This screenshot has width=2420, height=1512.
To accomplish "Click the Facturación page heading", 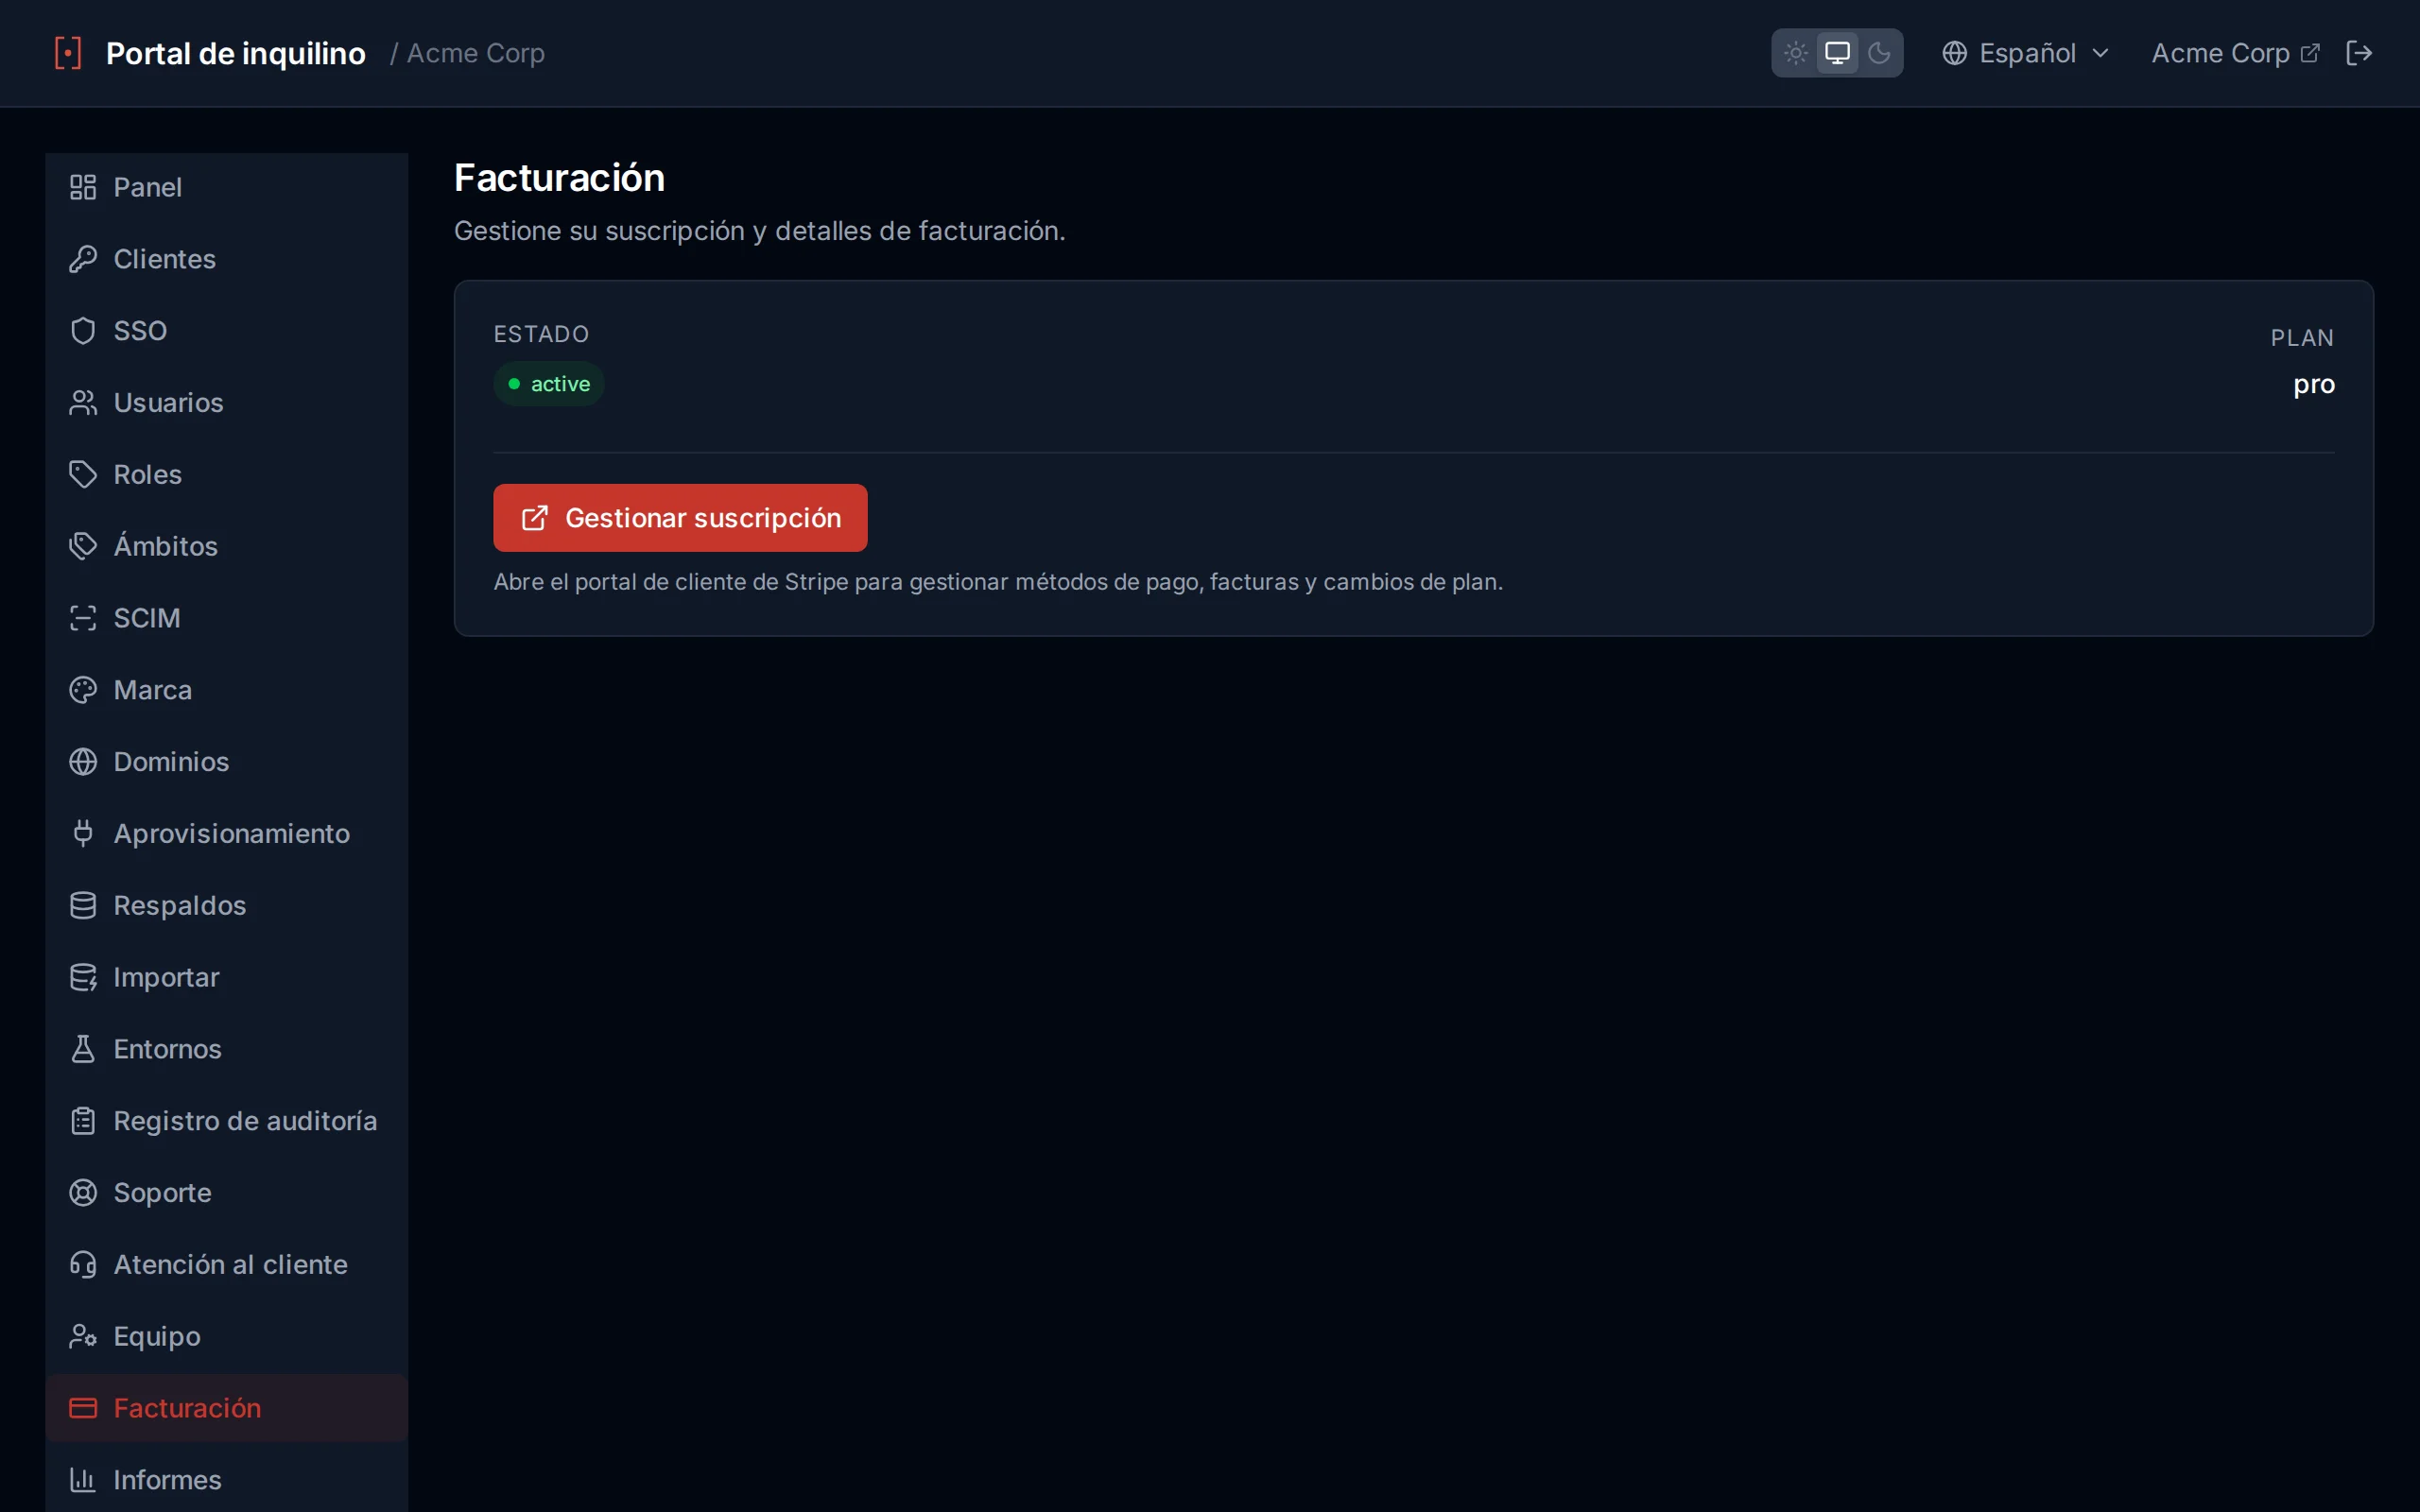I will (559, 178).
